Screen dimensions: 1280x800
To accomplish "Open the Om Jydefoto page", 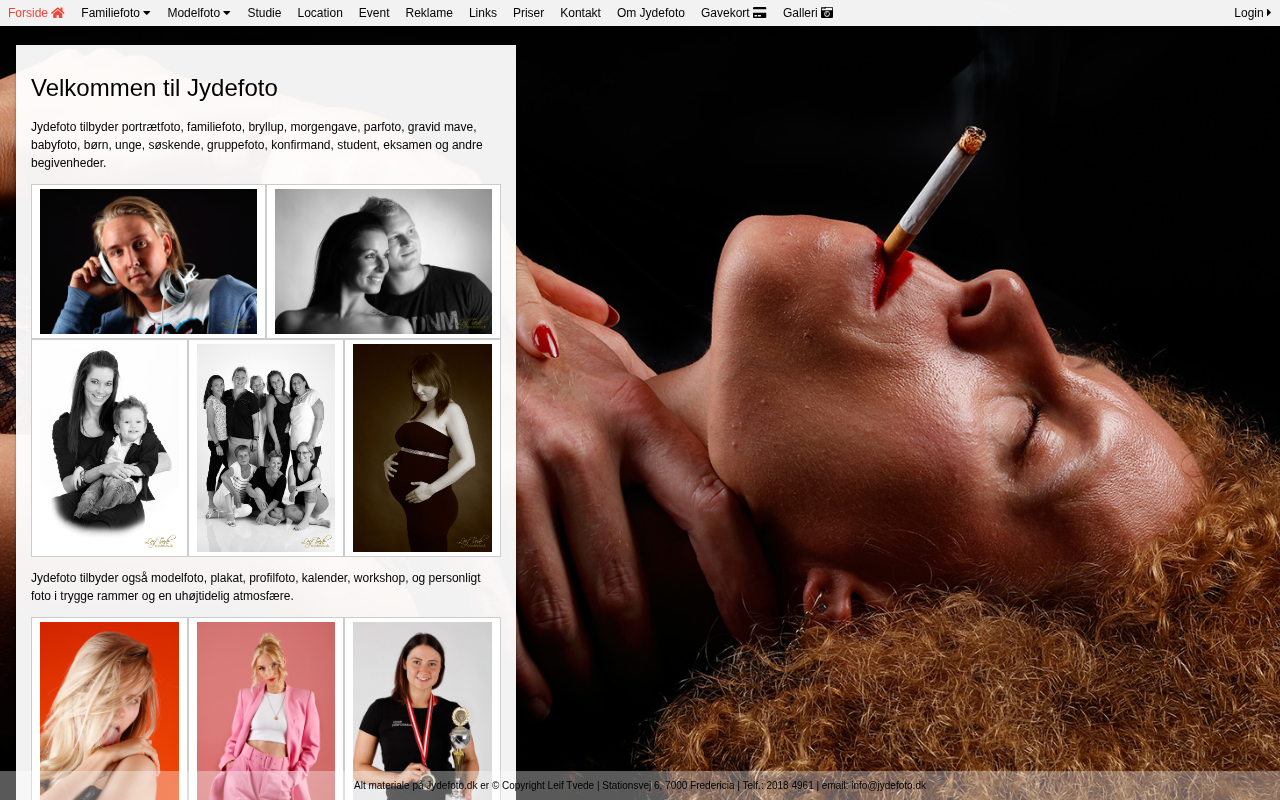I will coord(651,13).
